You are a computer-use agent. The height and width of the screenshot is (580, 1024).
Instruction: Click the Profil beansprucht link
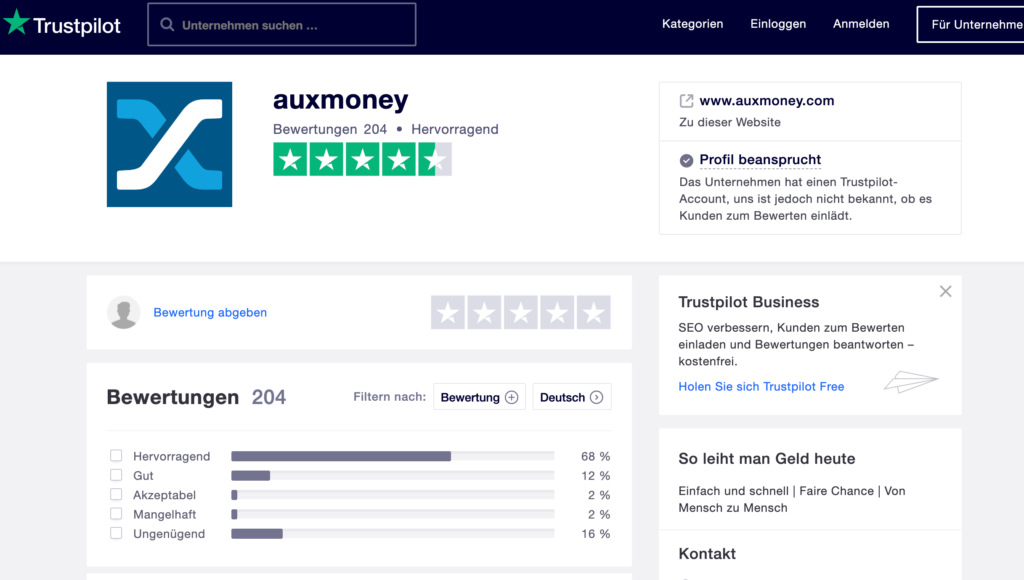coord(760,160)
